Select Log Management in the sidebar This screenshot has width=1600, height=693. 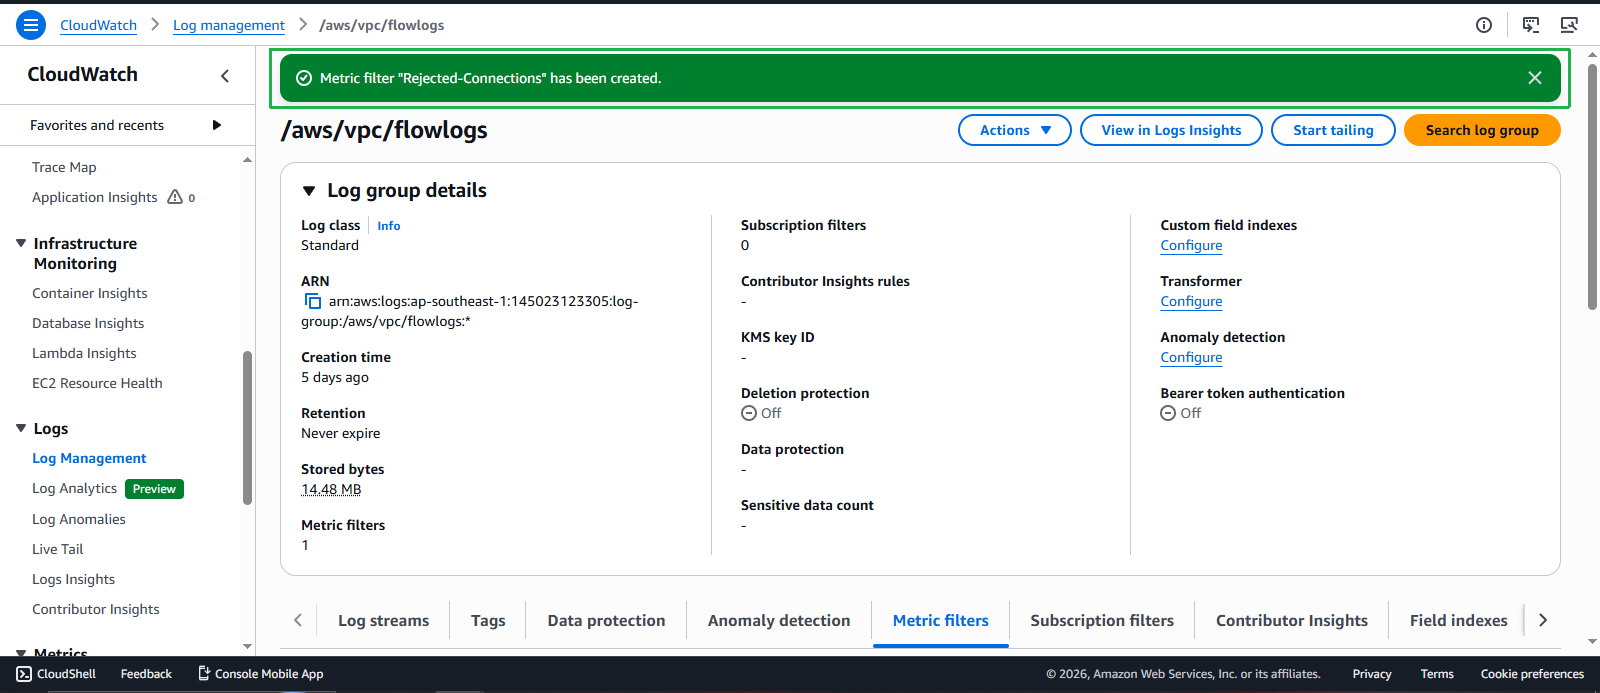pos(89,458)
